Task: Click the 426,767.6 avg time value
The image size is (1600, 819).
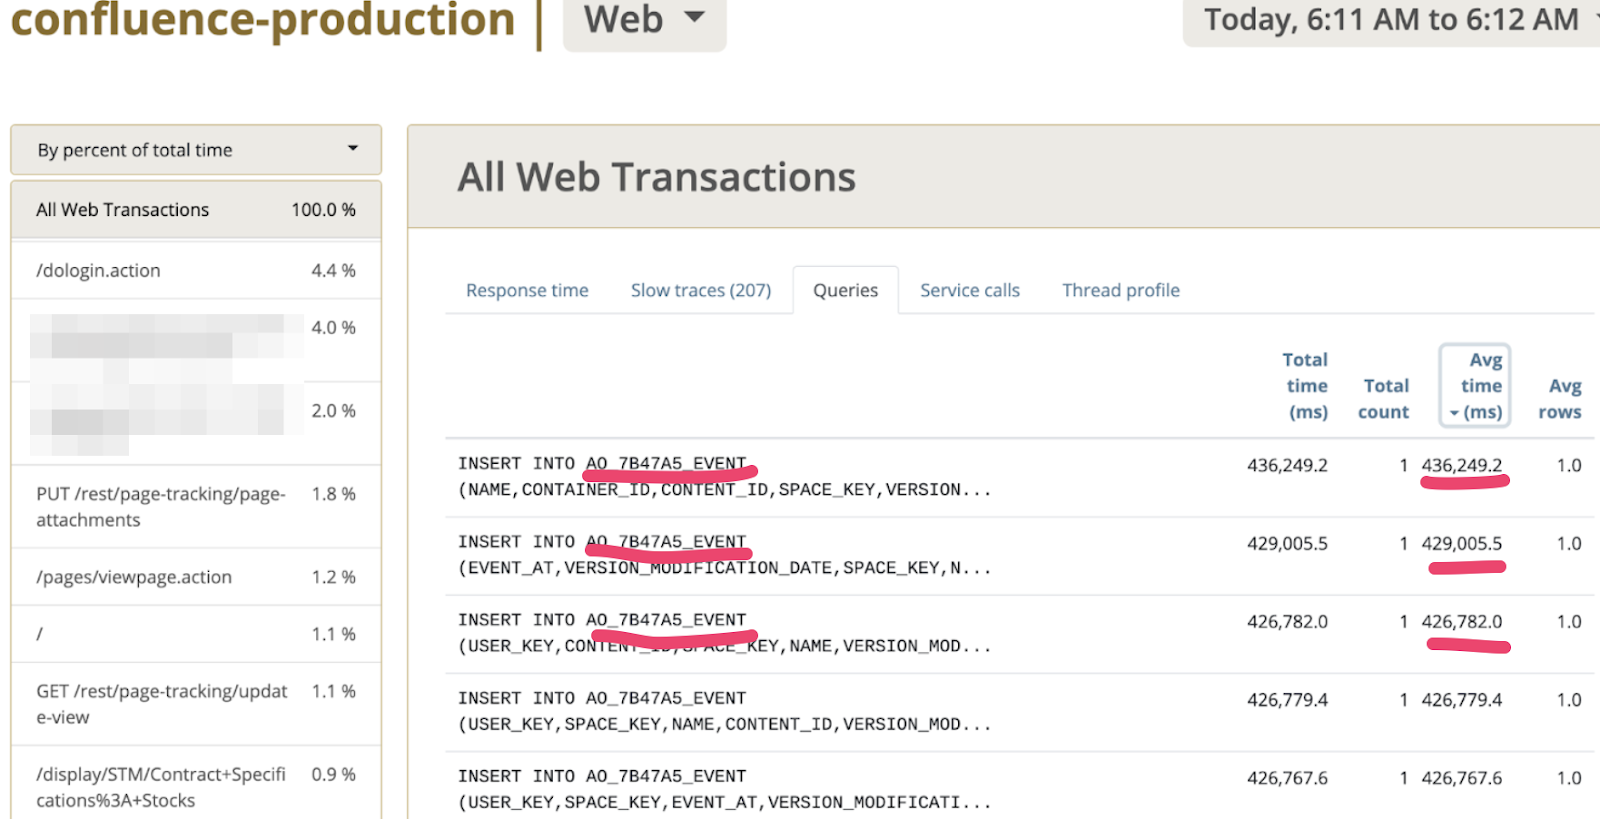Action: [1462, 777]
